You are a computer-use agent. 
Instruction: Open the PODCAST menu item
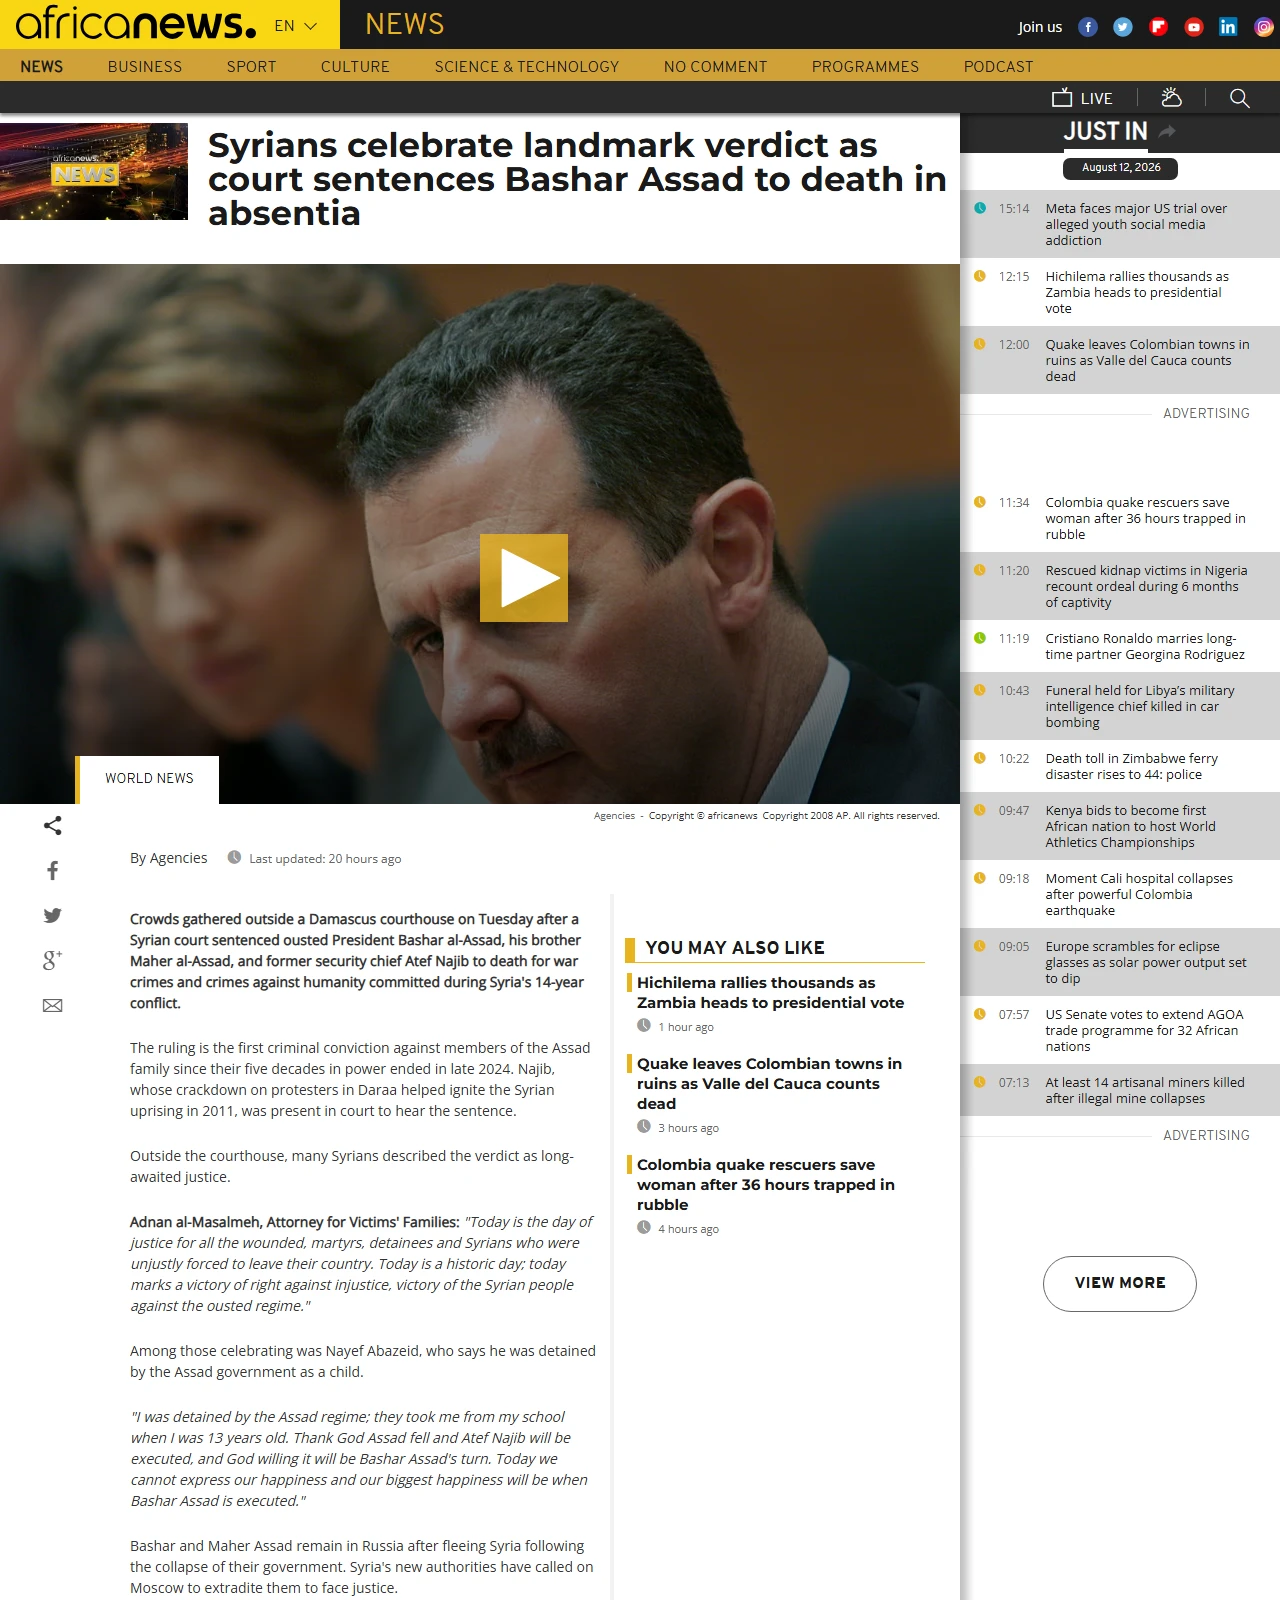click(x=999, y=66)
